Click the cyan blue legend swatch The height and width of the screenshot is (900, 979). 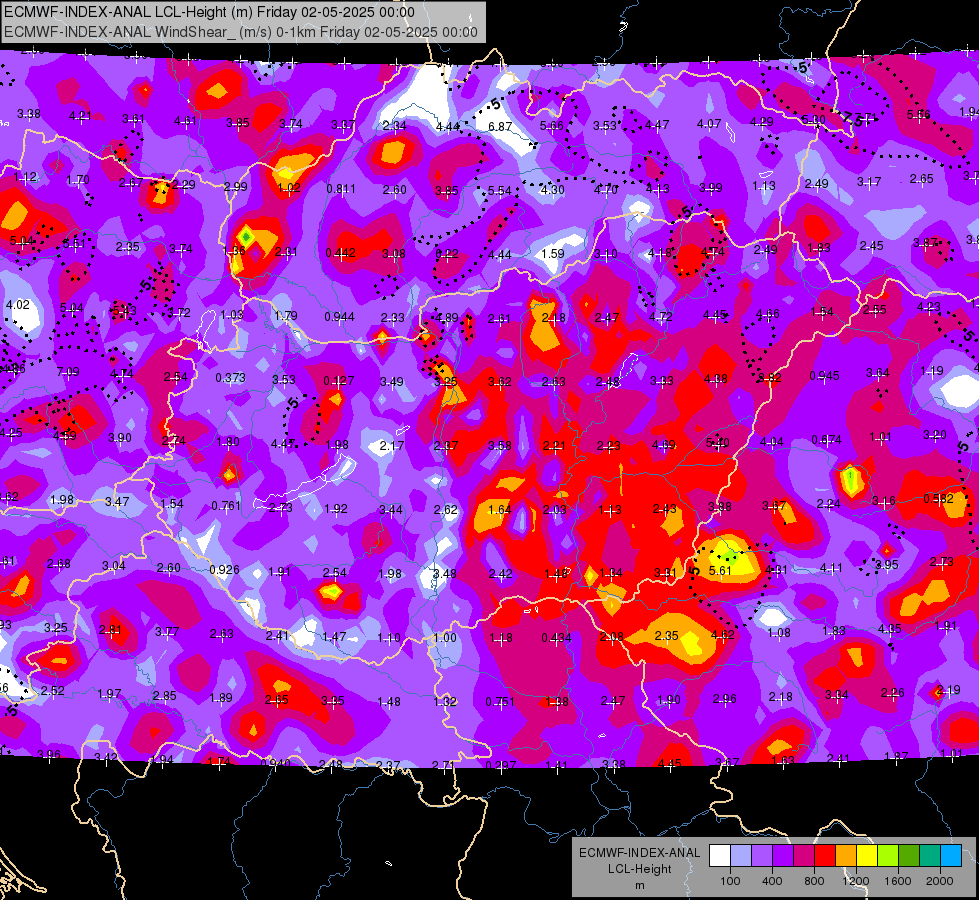951,856
